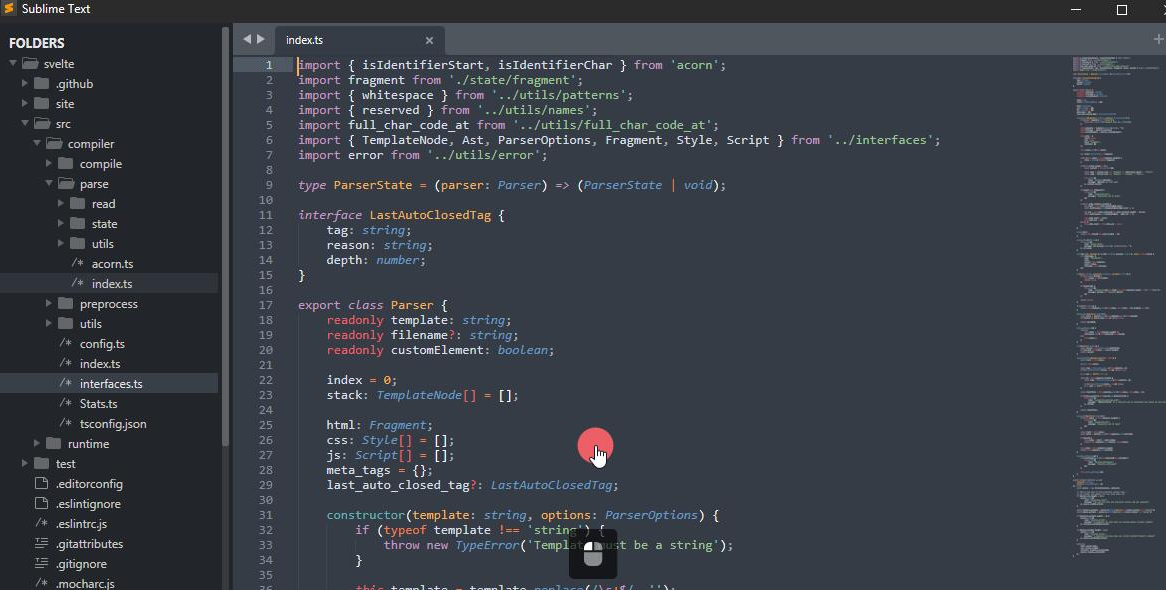Collapse the svelte root folder arrow

[x=13, y=64]
